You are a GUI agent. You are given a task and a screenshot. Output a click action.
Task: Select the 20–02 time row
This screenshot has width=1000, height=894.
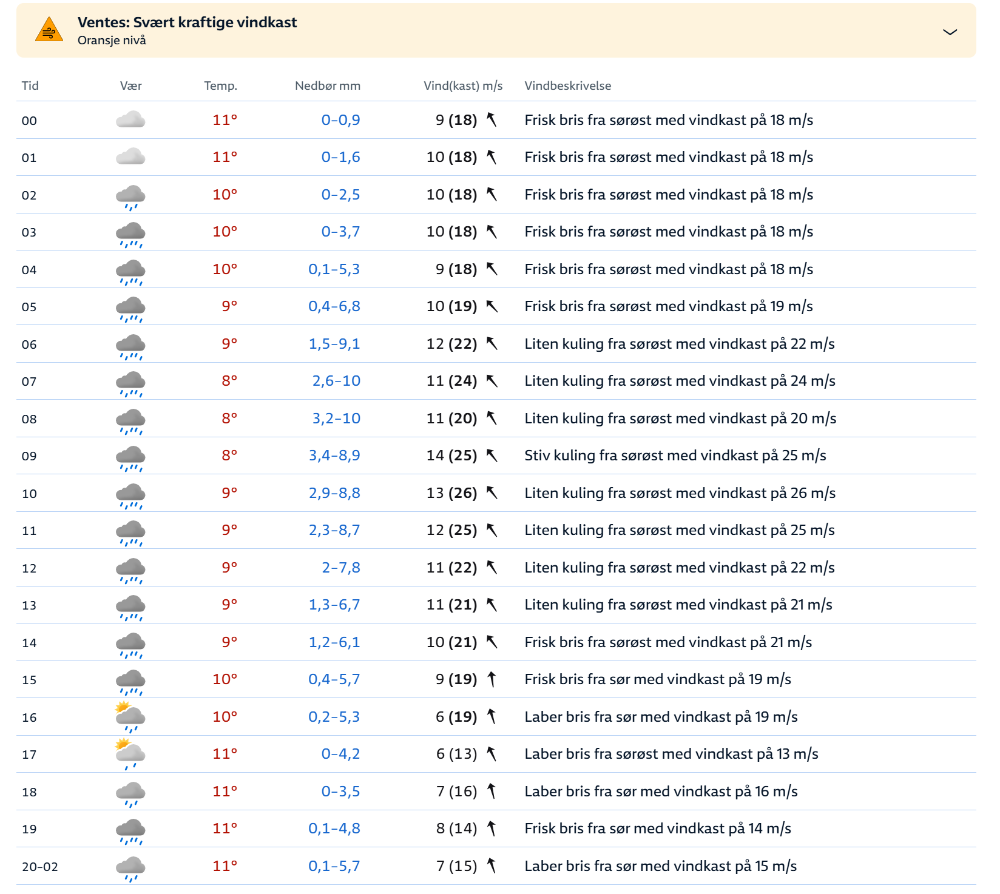click(40, 866)
